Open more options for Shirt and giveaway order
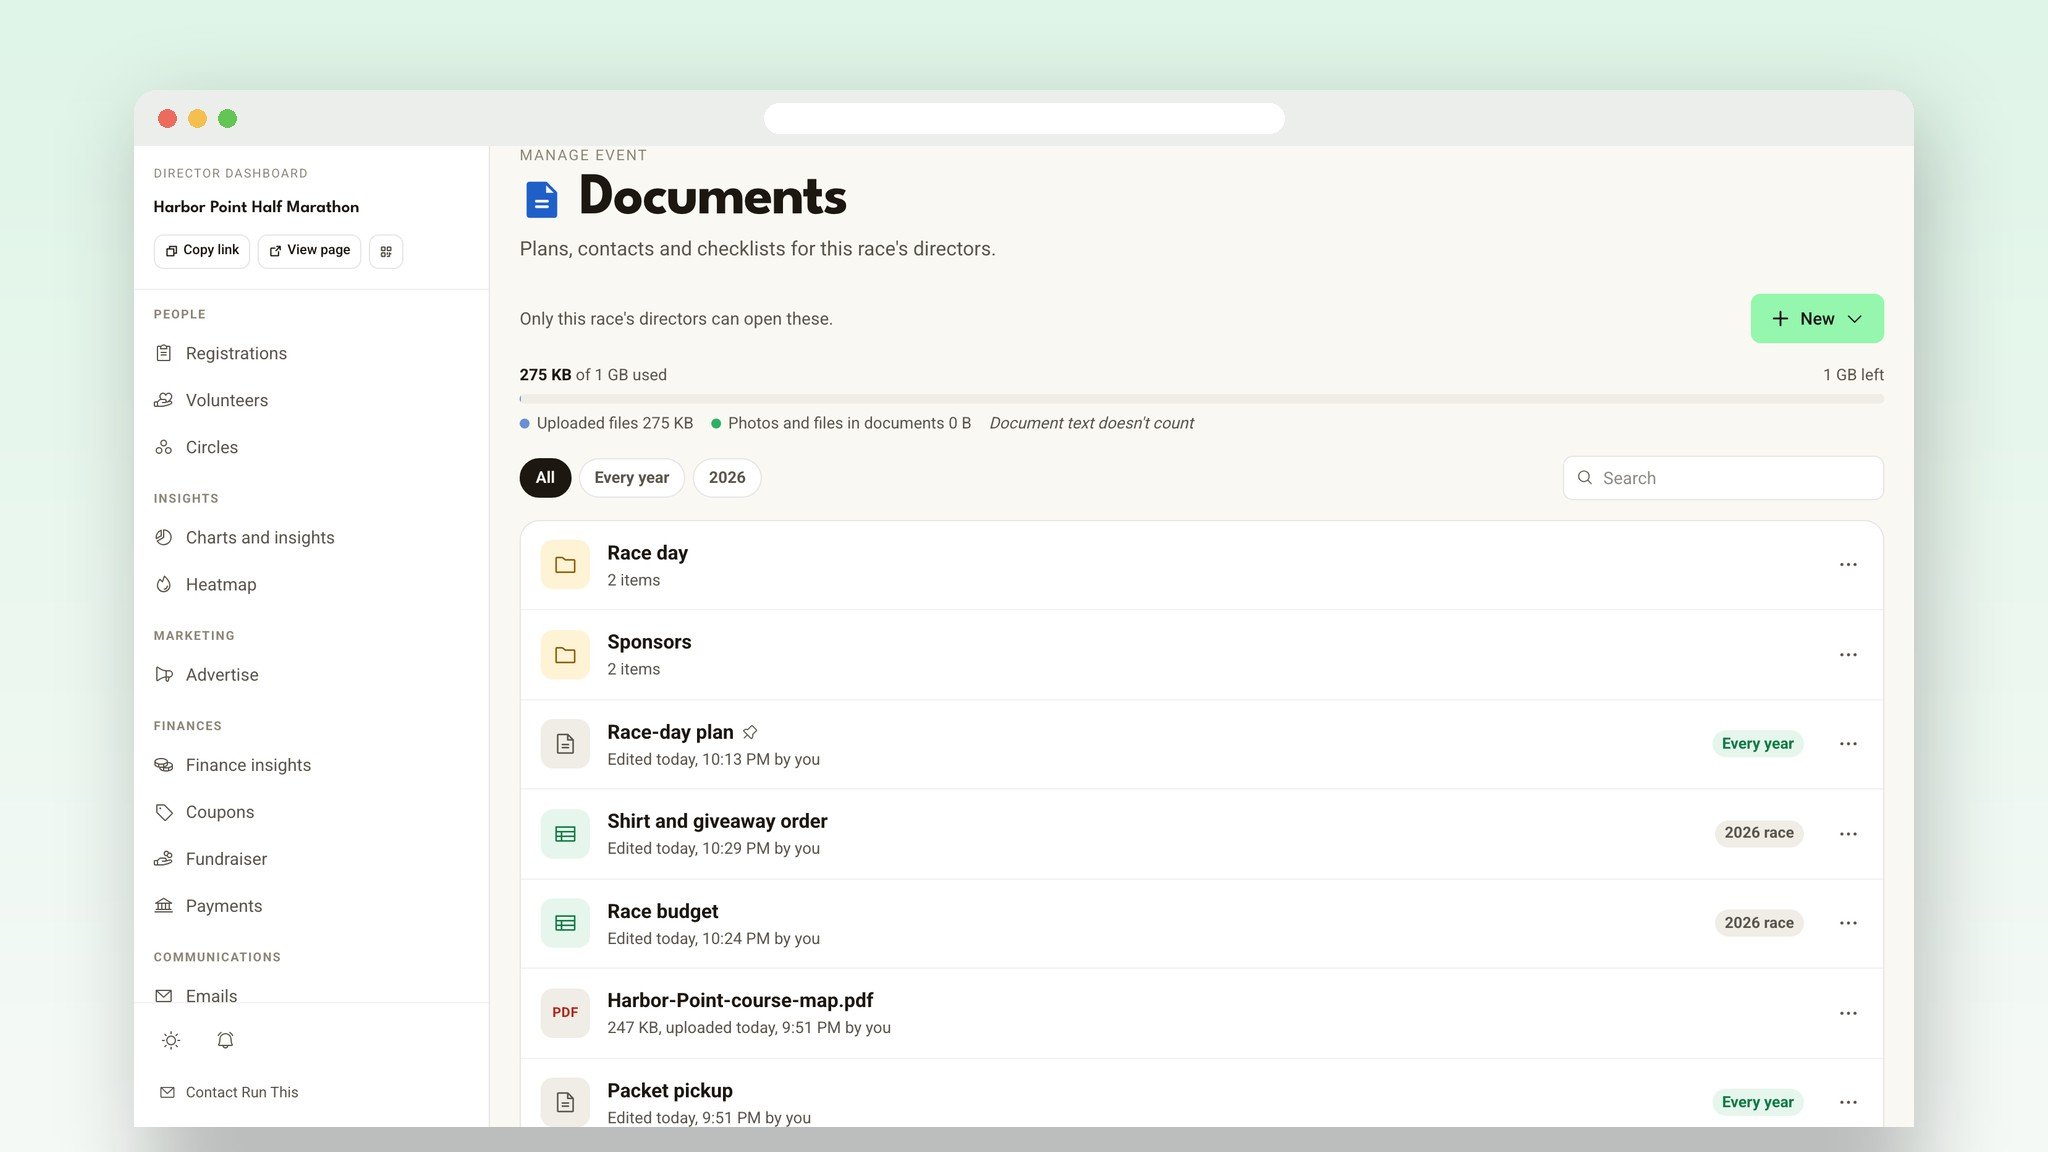 click(x=1848, y=834)
